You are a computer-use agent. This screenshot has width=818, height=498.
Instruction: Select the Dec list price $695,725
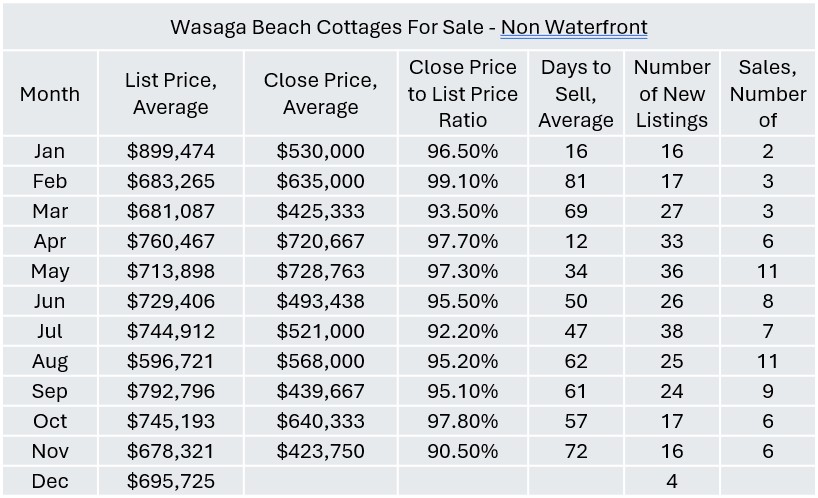(x=171, y=482)
